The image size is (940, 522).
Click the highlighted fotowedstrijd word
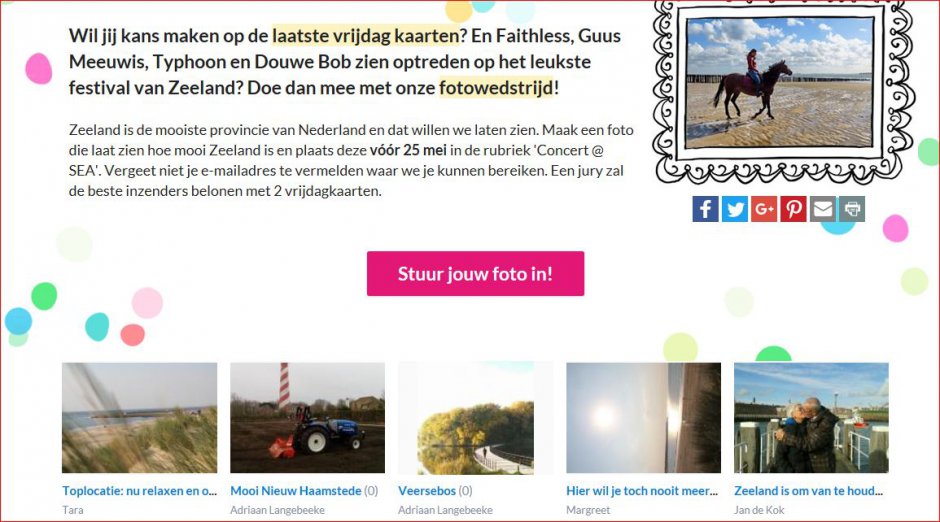click(496, 88)
